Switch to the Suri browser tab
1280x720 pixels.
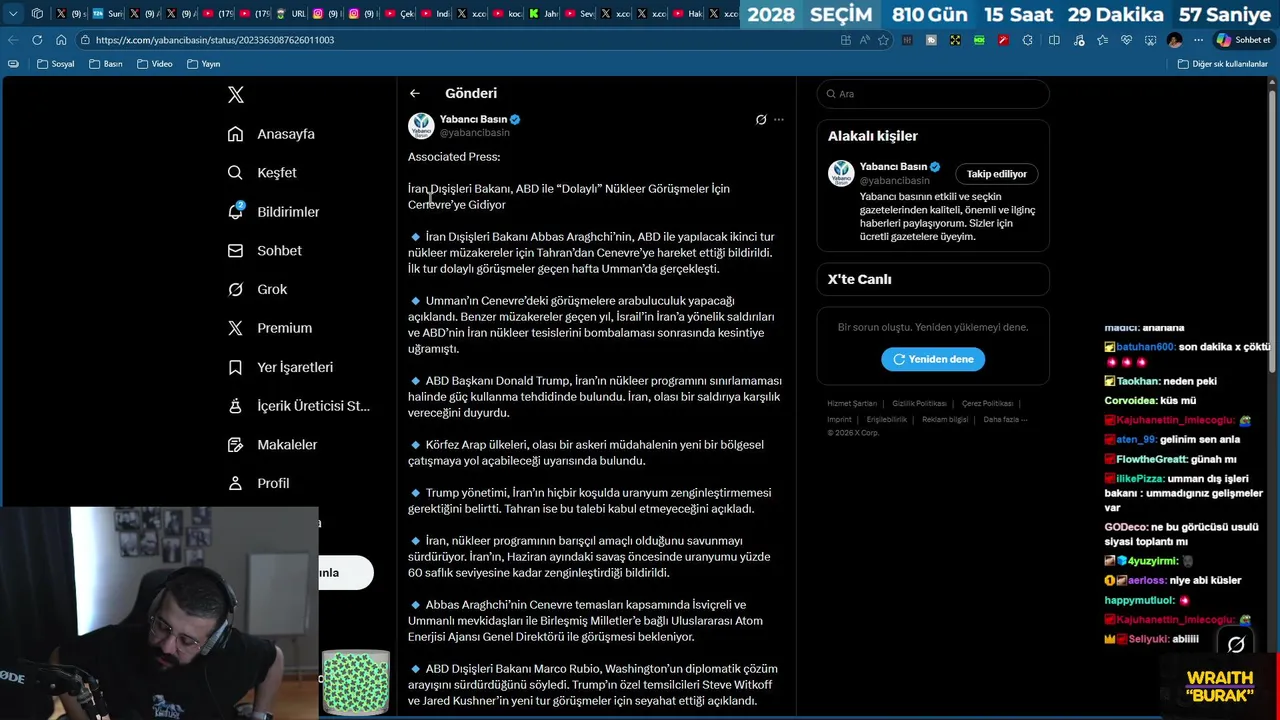point(107,14)
